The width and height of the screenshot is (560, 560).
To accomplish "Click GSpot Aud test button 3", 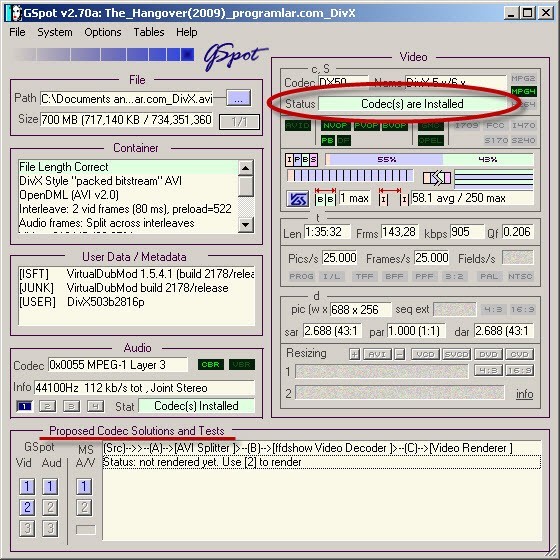I will point(50,528).
